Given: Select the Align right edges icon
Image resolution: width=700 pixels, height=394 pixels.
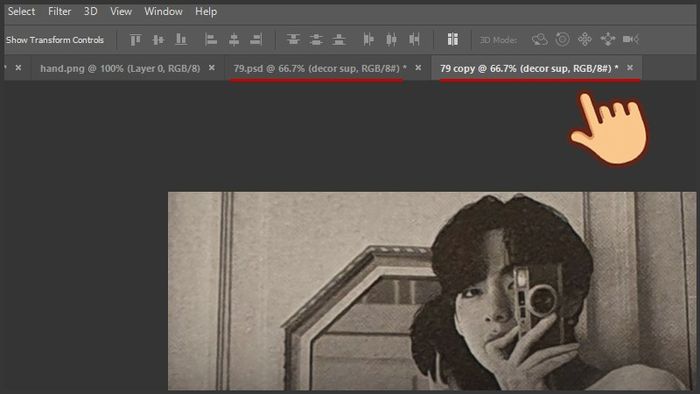Looking at the screenshot, I should tap(256, 40).
